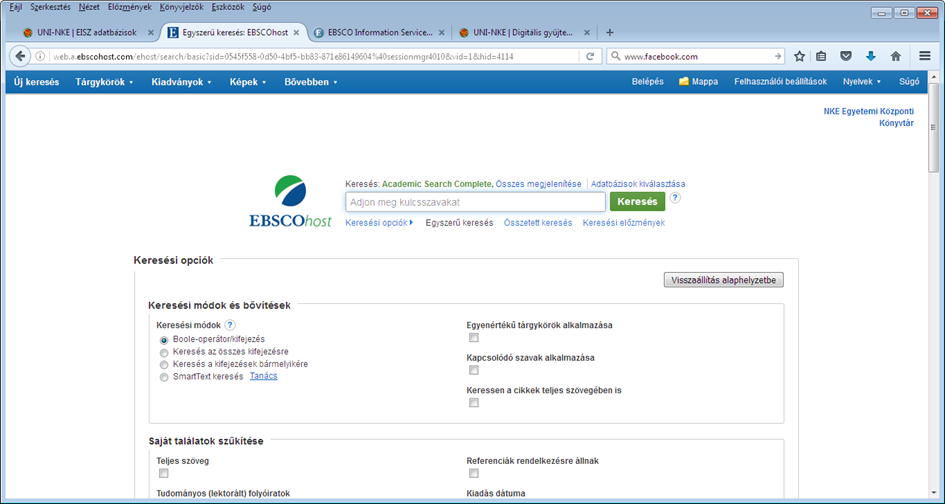Screen dimensions: 945x504
Task: Click the search magnifier icon in search box
Action: (615, 57)
